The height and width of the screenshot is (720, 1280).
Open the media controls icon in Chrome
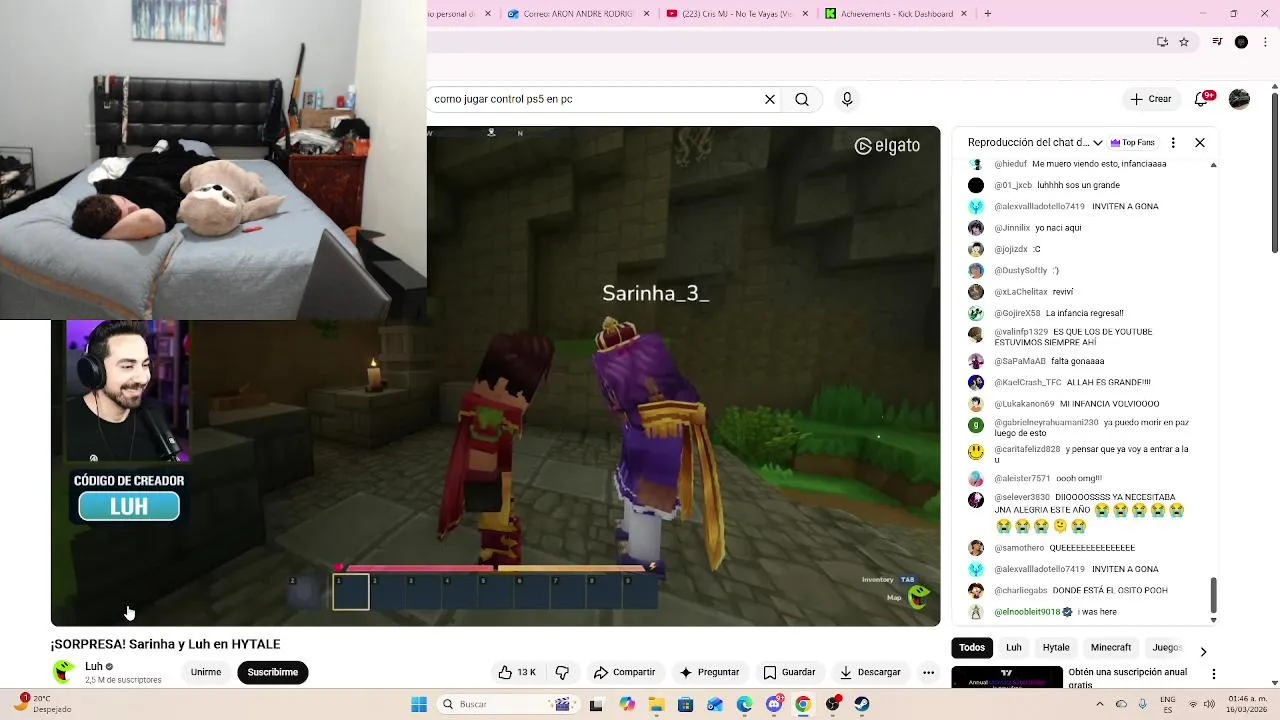point(1217,42)
